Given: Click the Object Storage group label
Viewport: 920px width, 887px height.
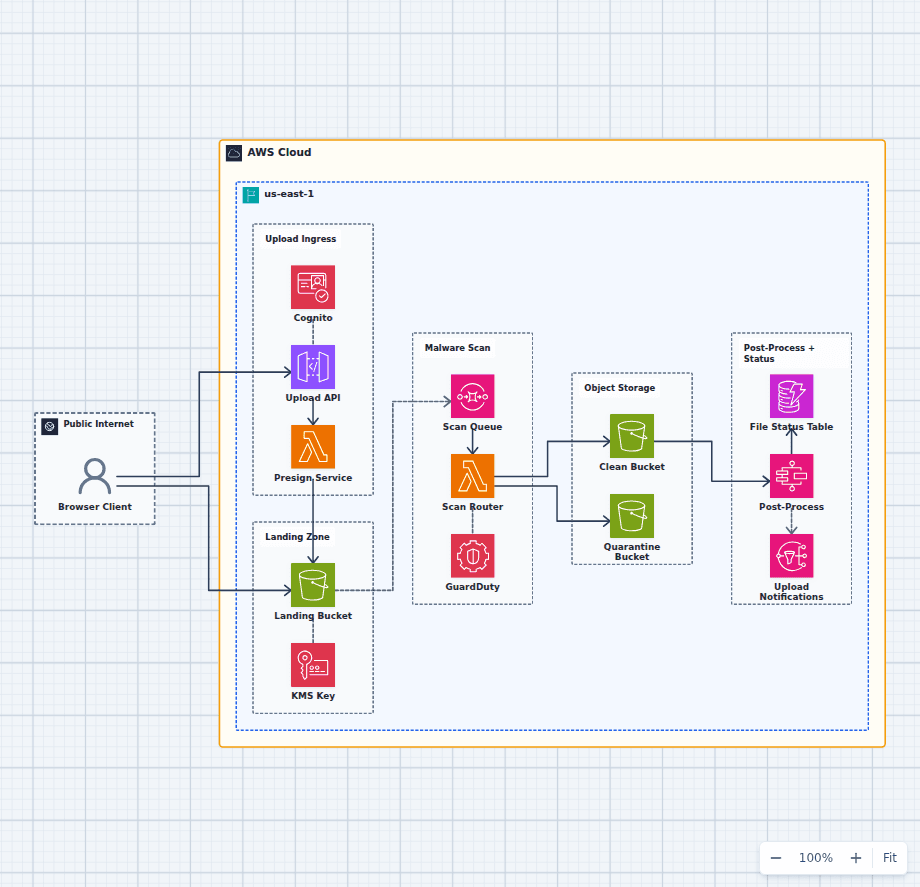Looking at the screenshot, I should point(620,388).
